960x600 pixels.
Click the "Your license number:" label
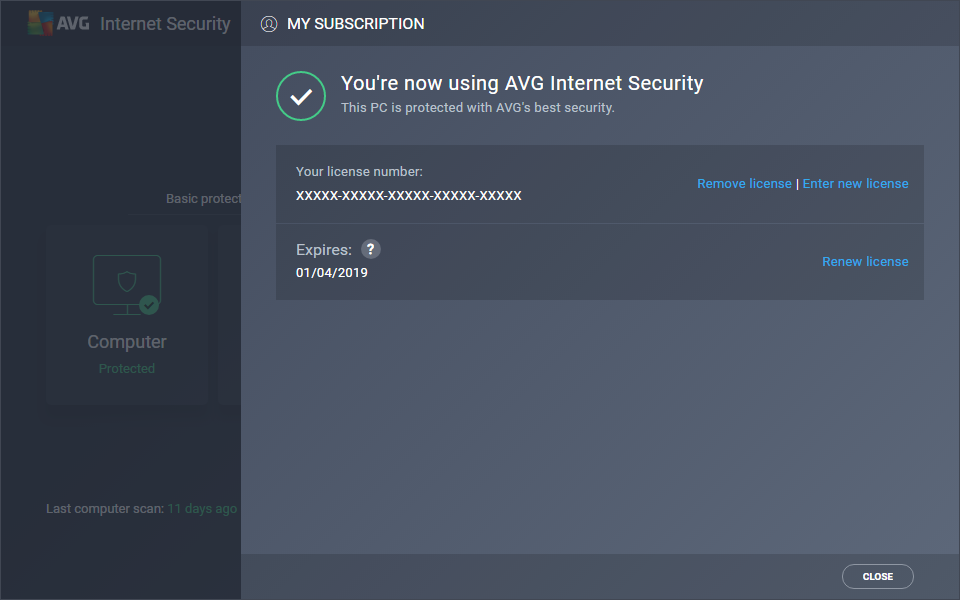click(359, 171)
